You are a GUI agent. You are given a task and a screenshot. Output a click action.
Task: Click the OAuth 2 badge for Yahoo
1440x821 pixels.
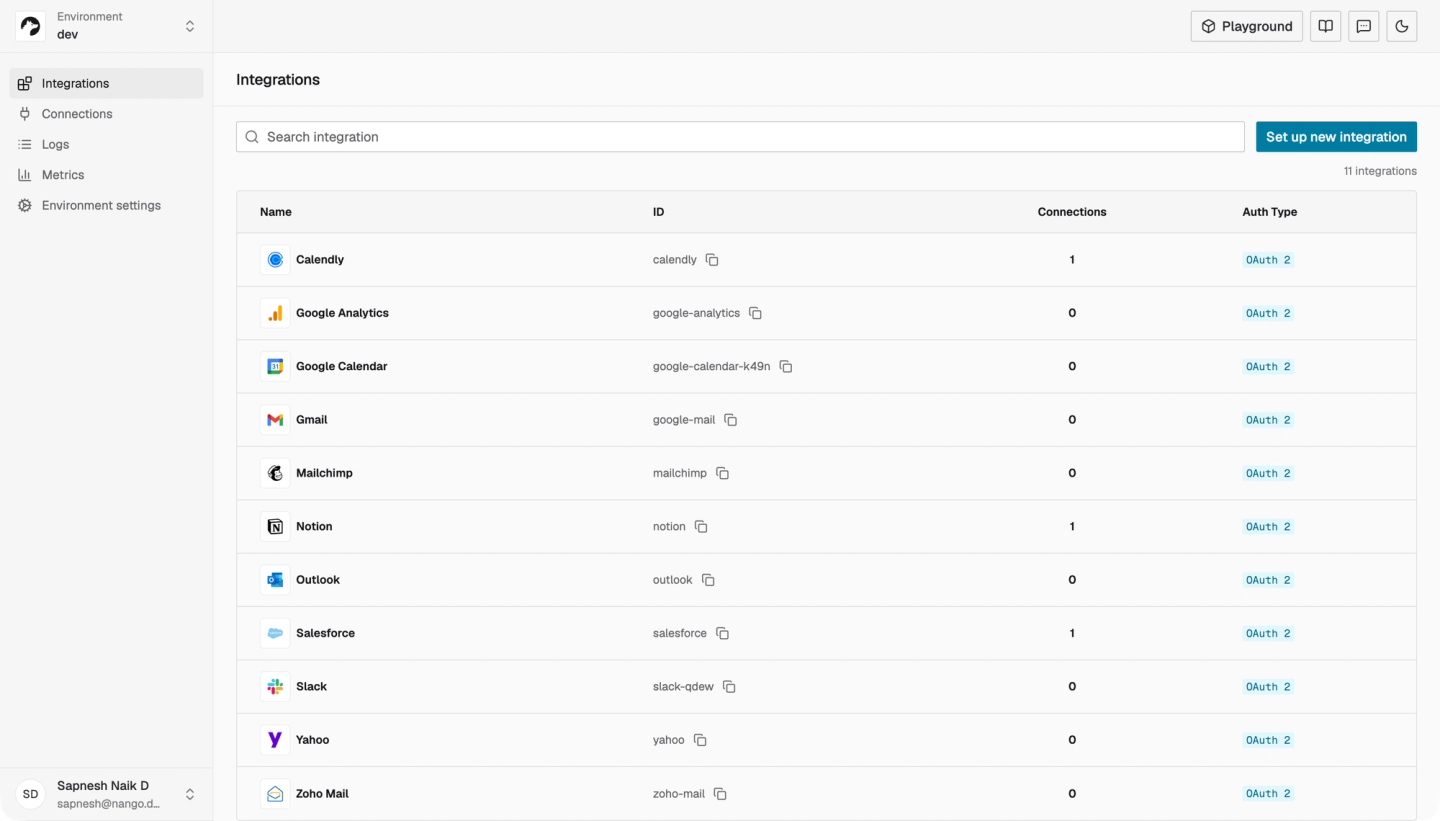1268,741
